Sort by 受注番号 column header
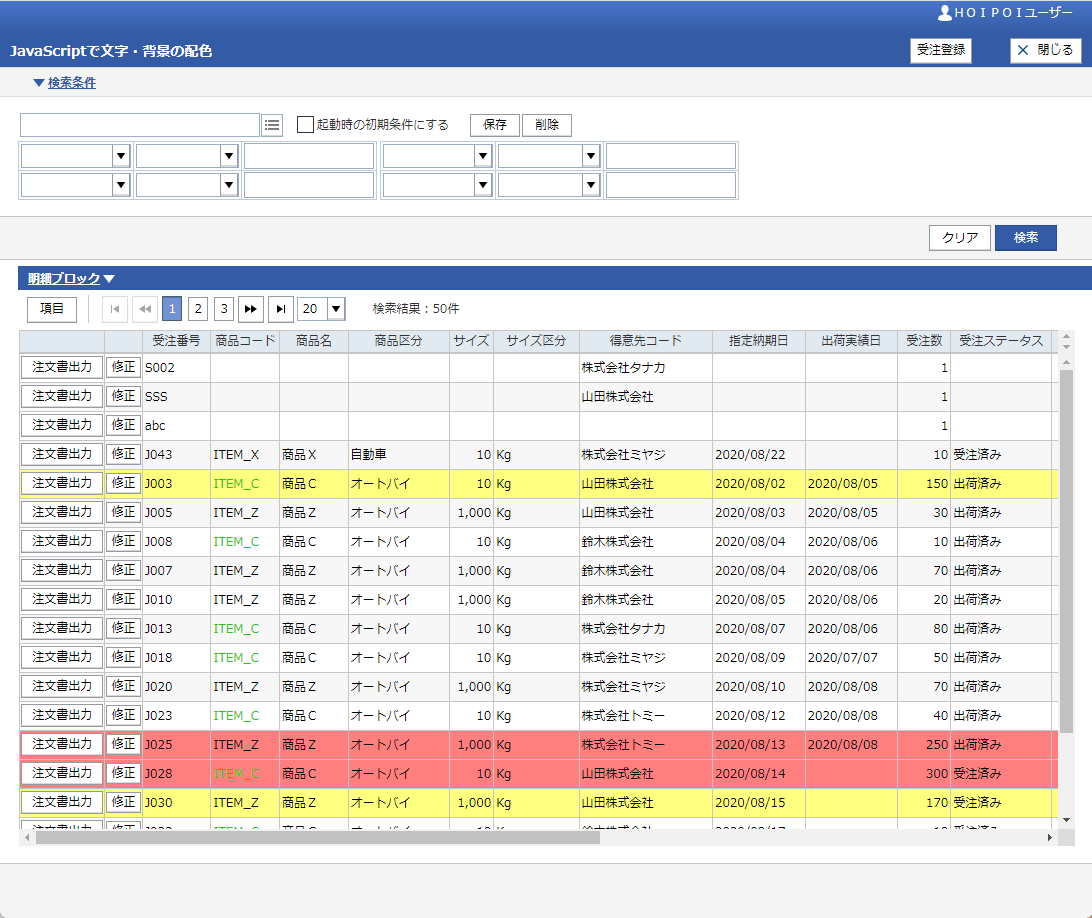This screenshot has width=1092, height=918. pos(176,341)
